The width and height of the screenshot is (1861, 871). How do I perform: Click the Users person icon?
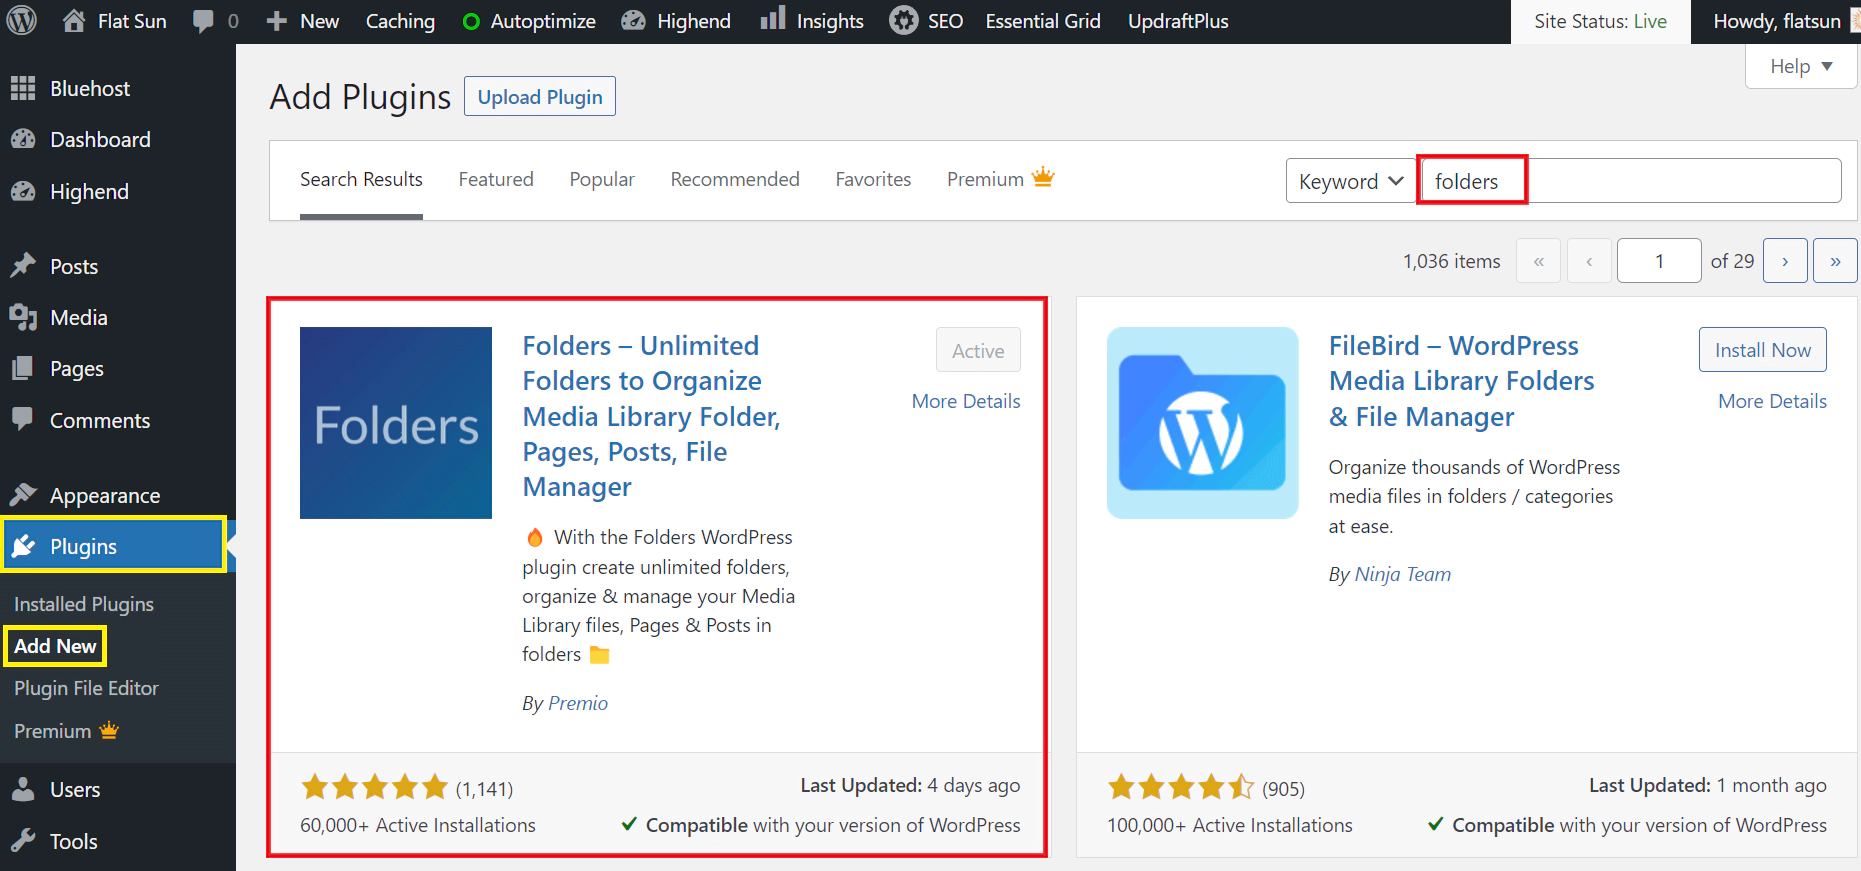click(x=23, y=789)
